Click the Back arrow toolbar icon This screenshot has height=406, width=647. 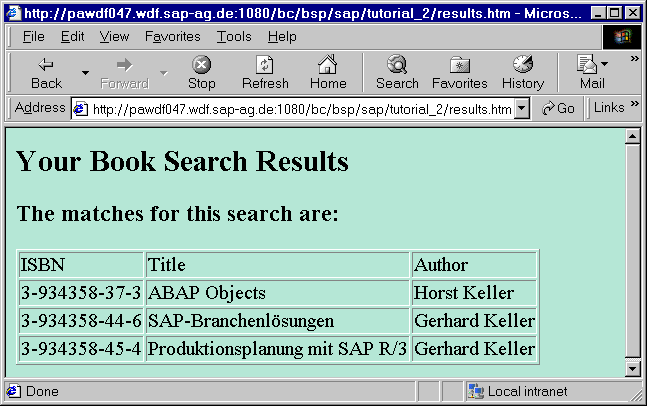46,65
